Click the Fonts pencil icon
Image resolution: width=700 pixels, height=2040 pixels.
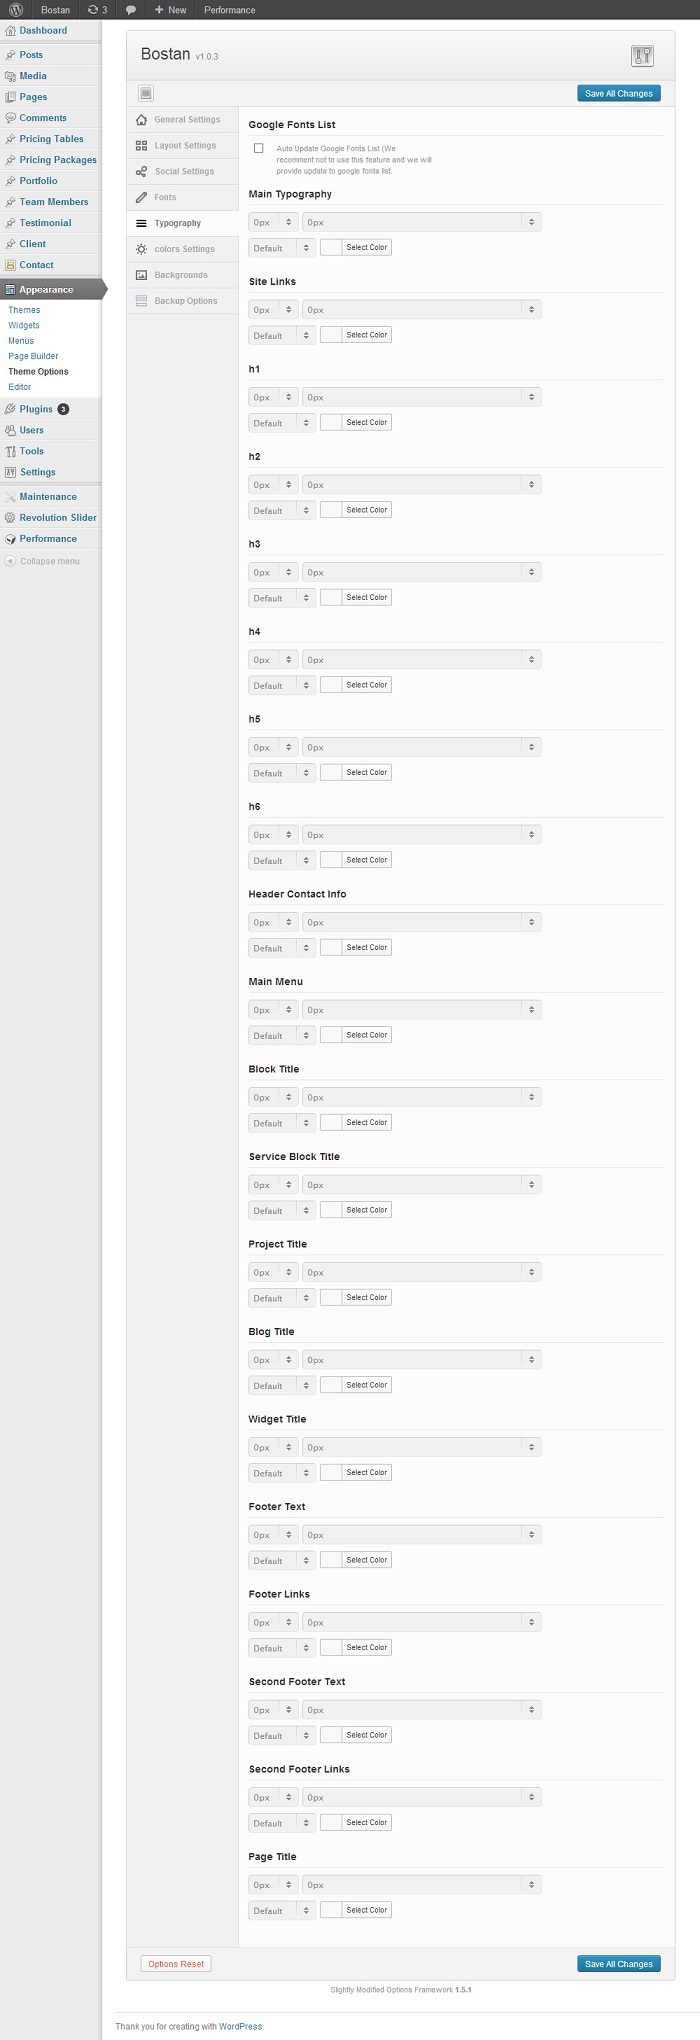coord(142,198)
